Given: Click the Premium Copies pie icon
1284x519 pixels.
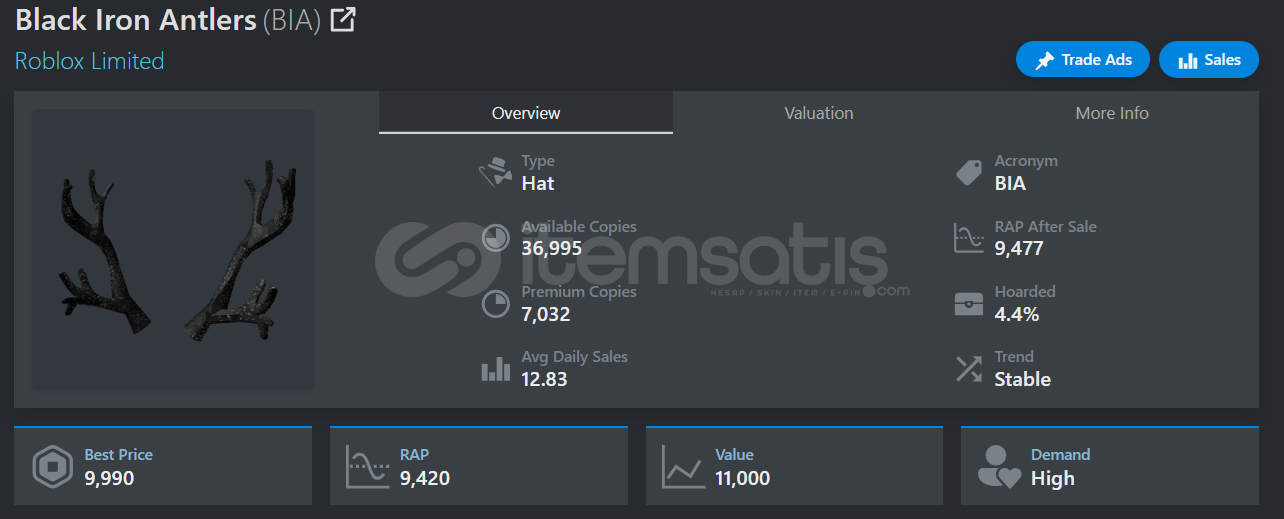Looking at the screenshot, I should (495, 303).
